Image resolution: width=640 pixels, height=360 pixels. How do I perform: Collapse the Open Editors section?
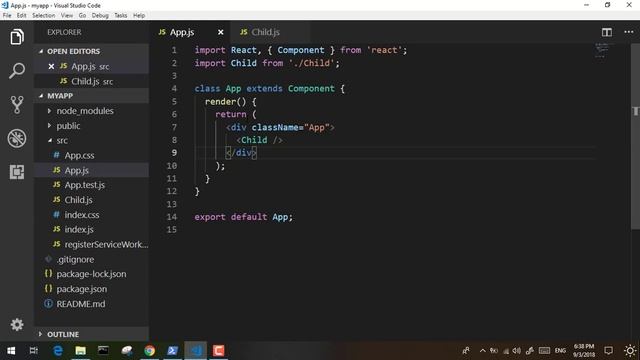point(91,51)
